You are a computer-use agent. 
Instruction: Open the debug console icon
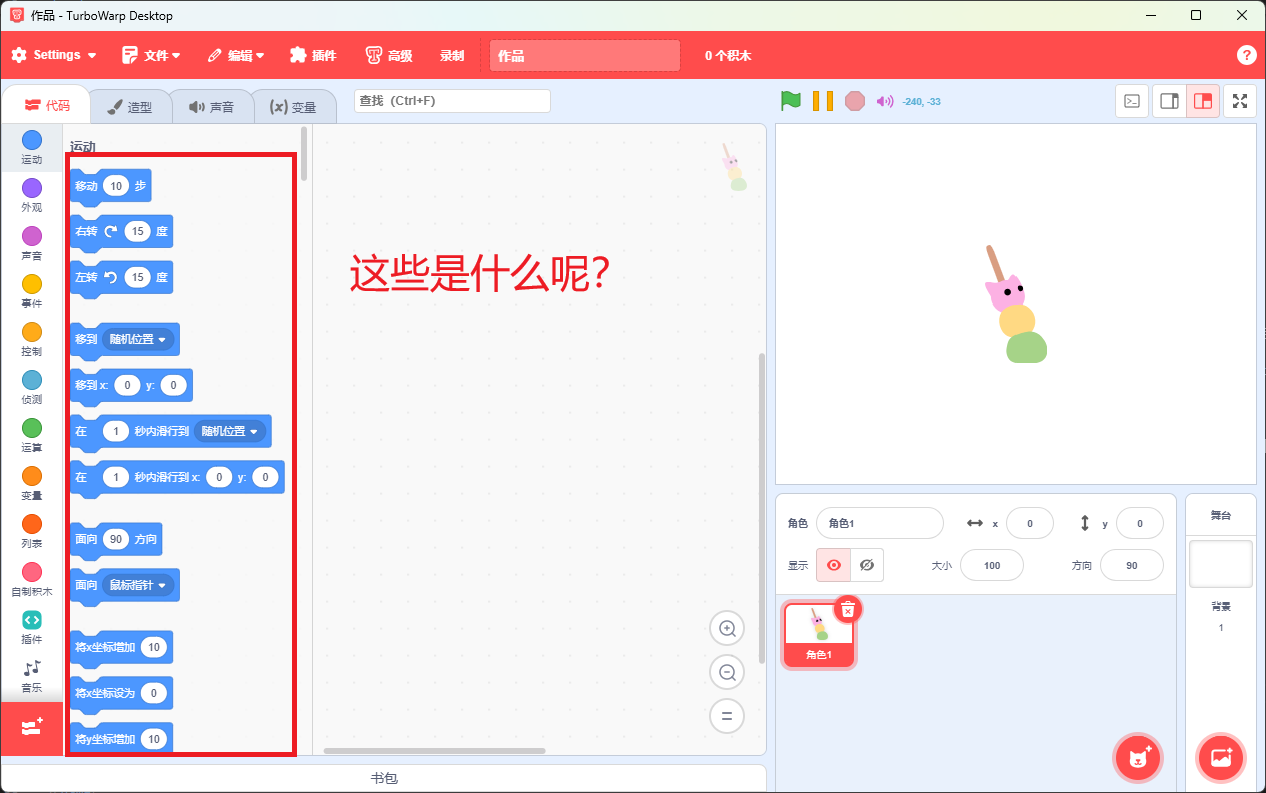click(x=1132, y=101)
